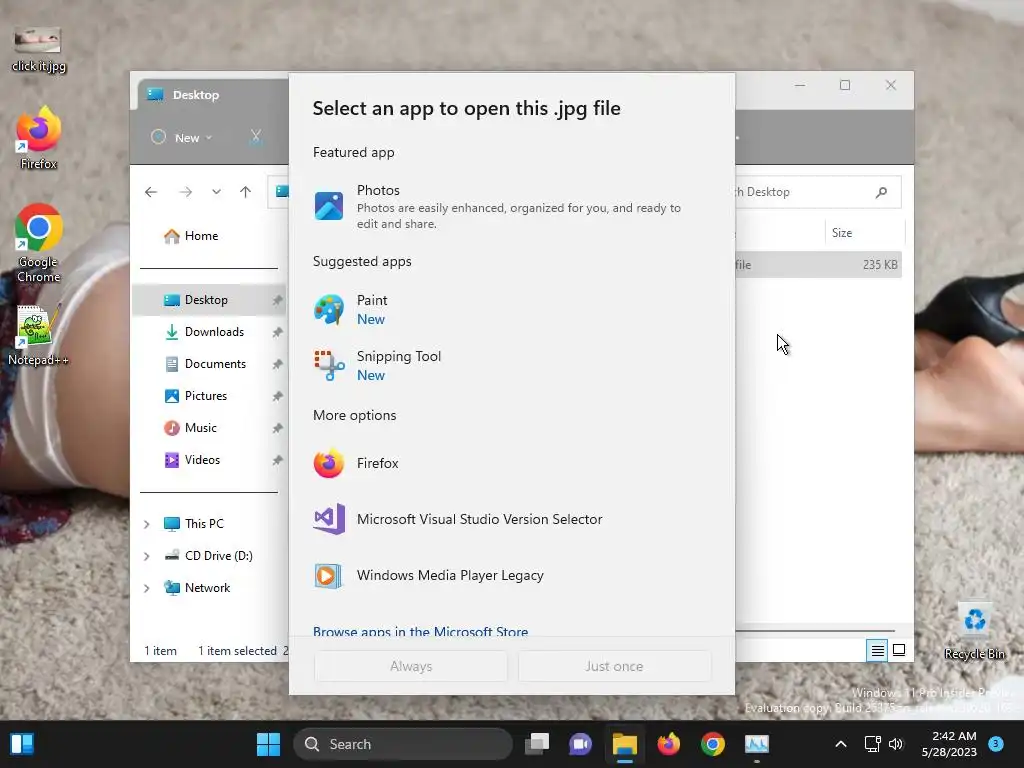Image resolution: width=1024 pixels, height=768 pixels.
Task: Go forward in File Explorer navigation
Action: [x=185, y=192]
